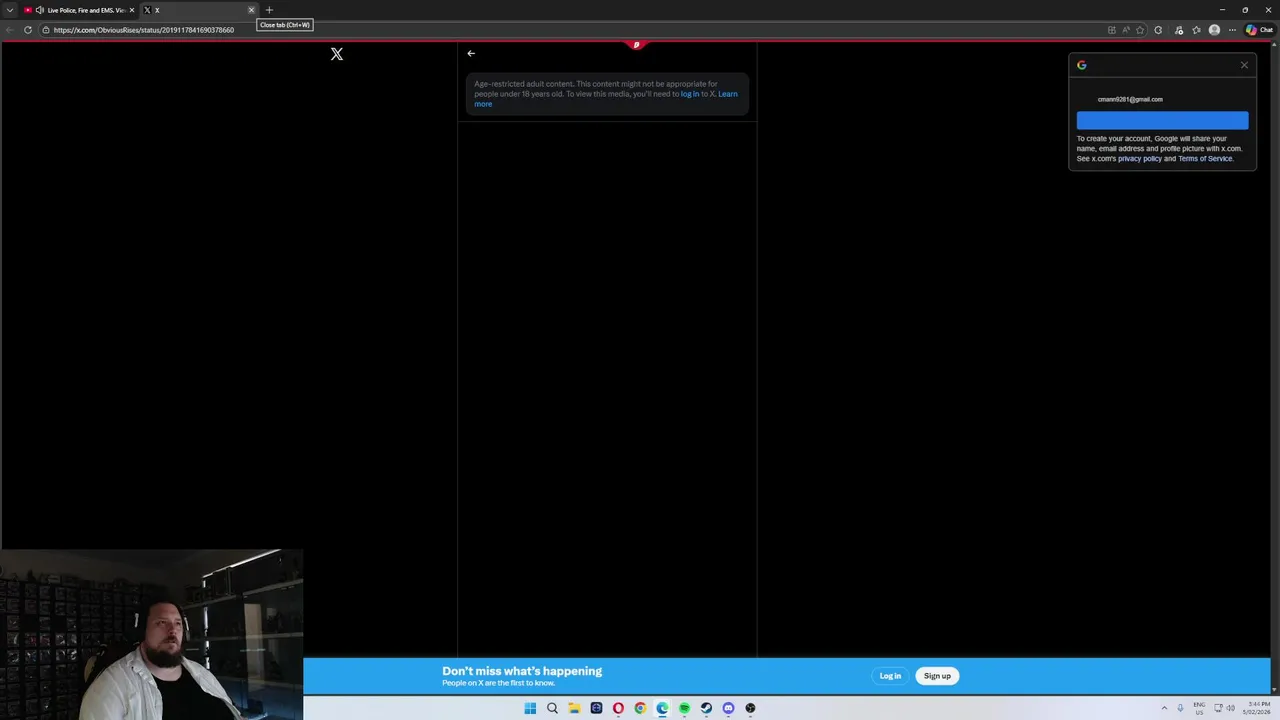Image resolution: width=1280 pixels, height=720 pixels.
Task: Close the Google sign-in popup
Action: pyautogui.click(x=1244, y=65)
